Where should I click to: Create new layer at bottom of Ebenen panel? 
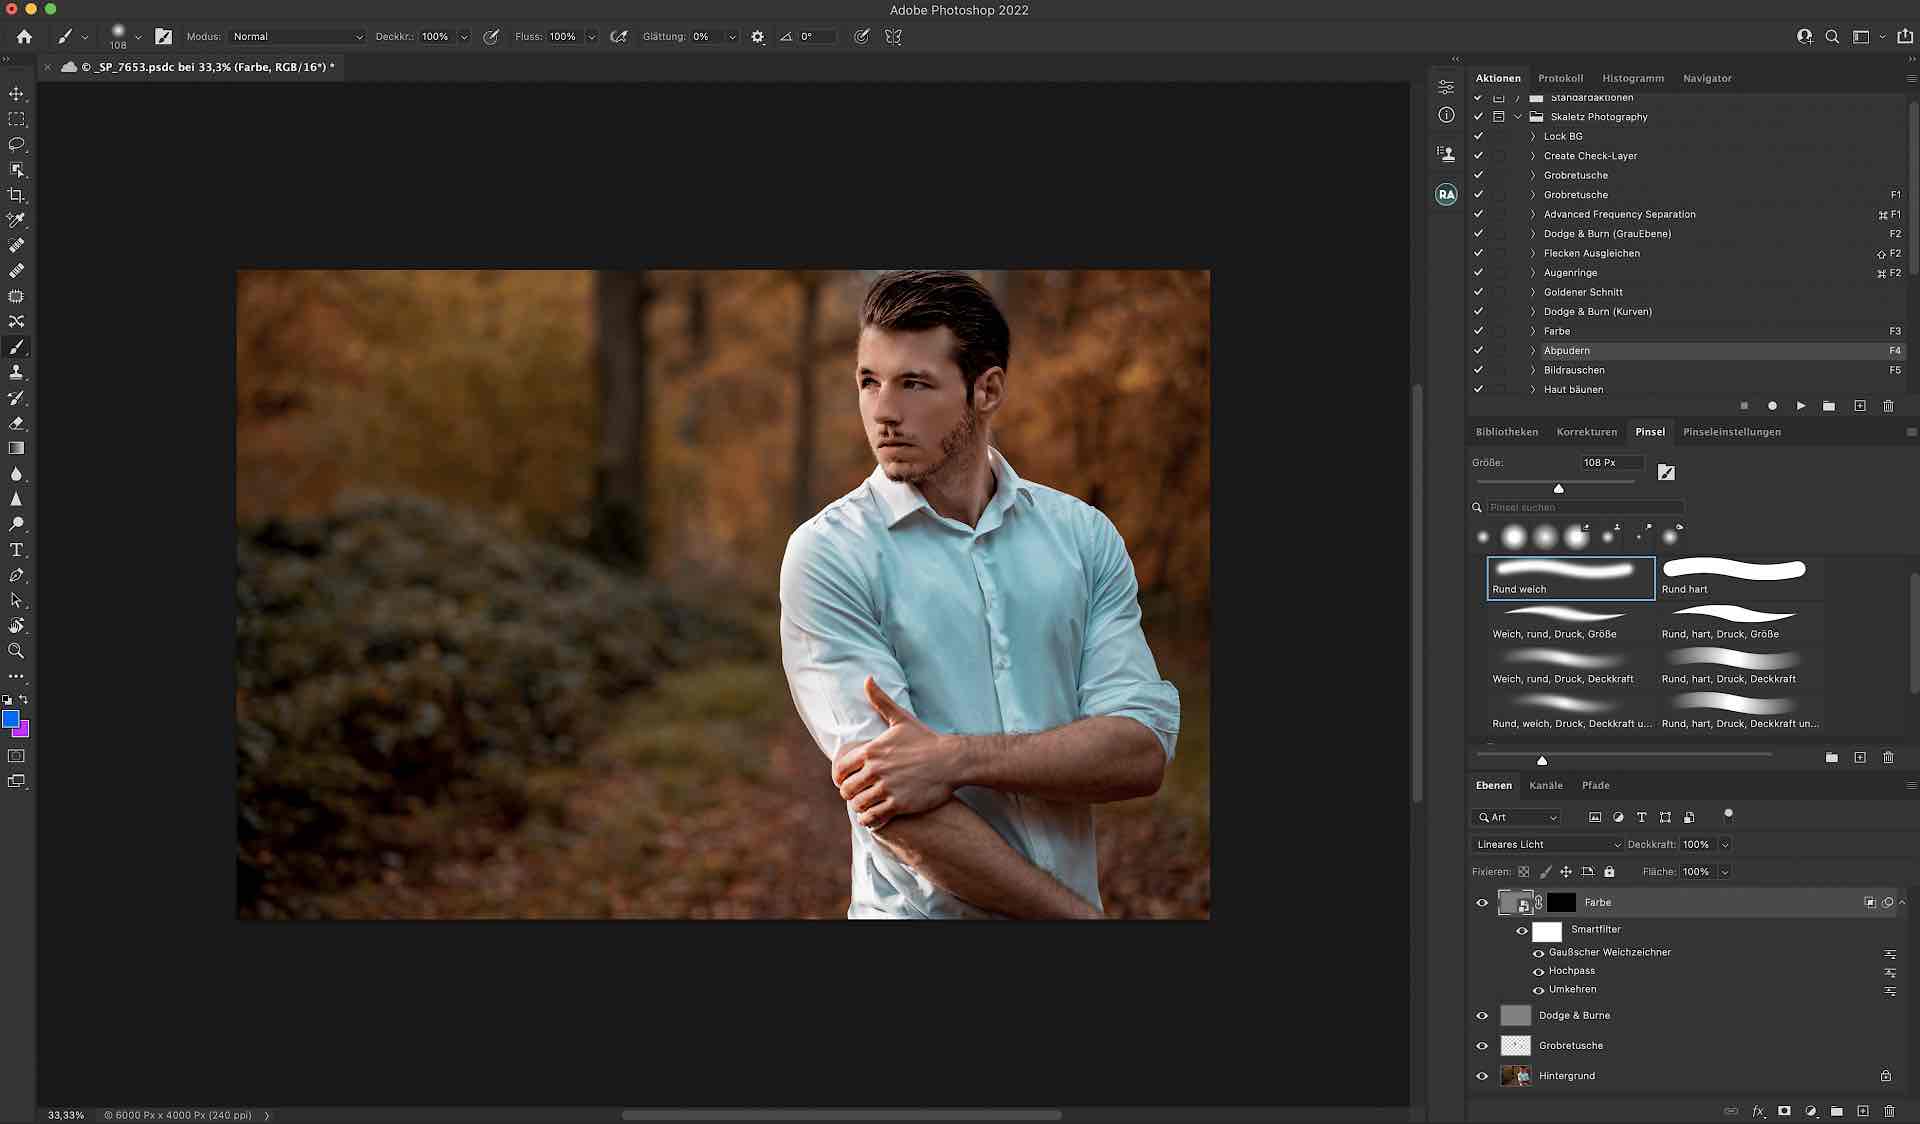(x=1863, y=1111)
